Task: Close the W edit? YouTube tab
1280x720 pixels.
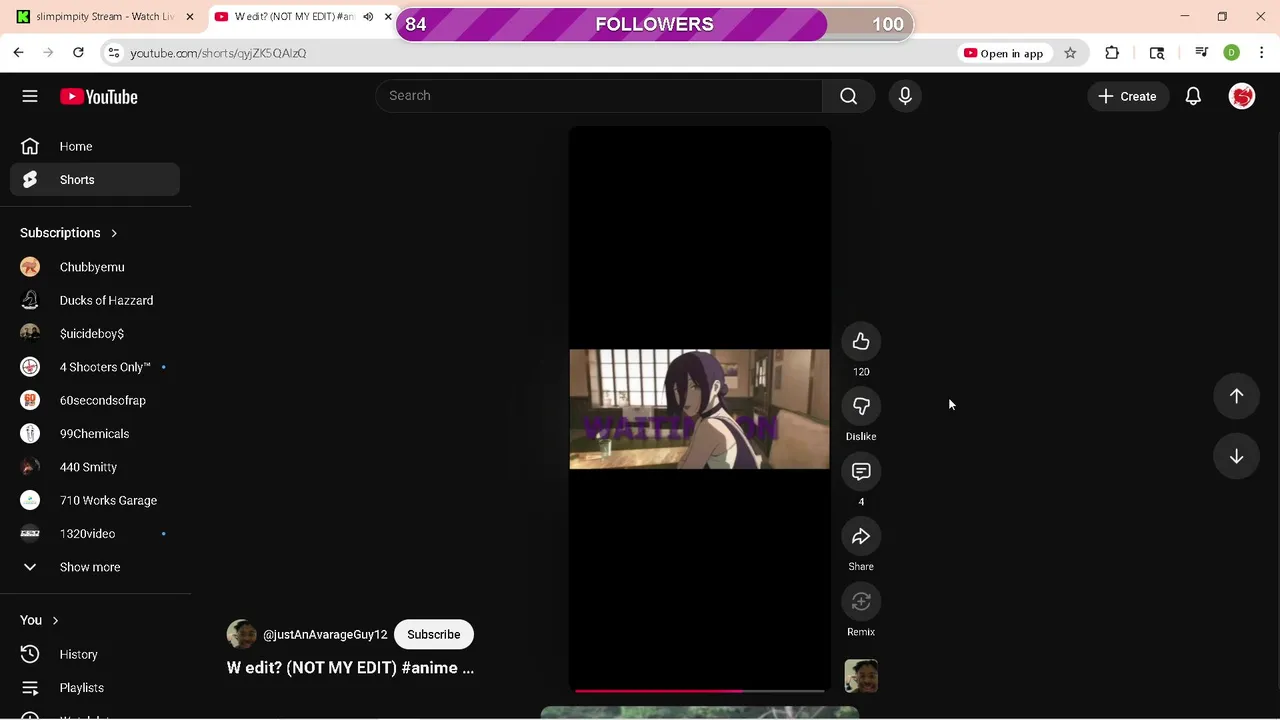Action: click(388, 17)
